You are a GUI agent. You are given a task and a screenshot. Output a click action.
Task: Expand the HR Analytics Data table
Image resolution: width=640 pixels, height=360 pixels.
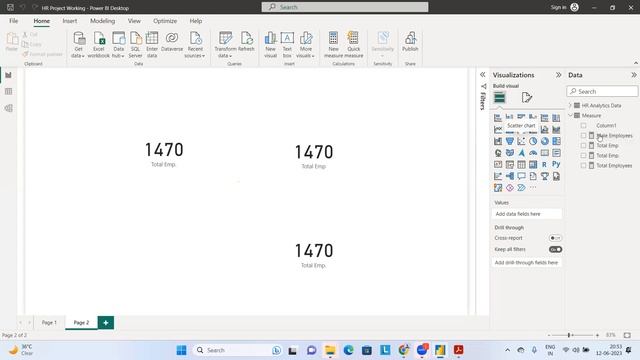(571, 105)
